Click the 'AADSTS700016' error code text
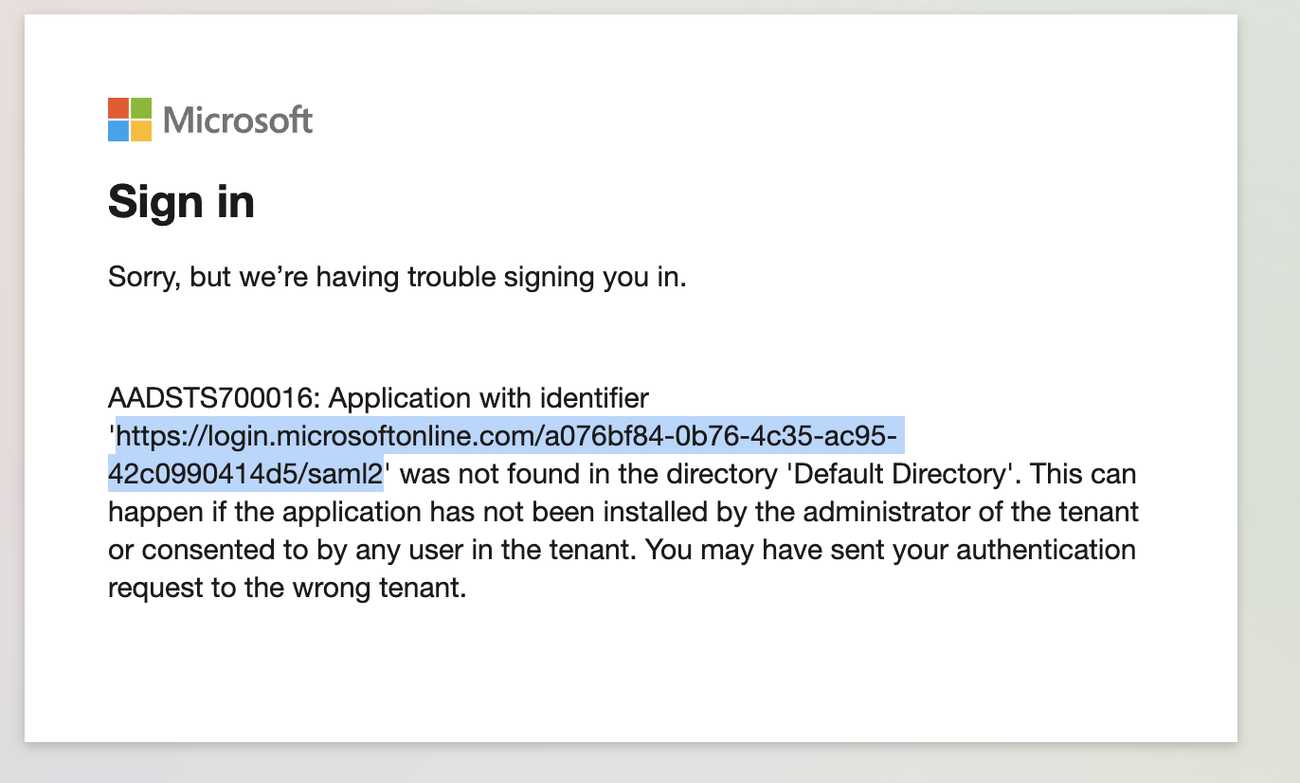This screenshot has height=783, width=1300. click(x=210, y=398)
